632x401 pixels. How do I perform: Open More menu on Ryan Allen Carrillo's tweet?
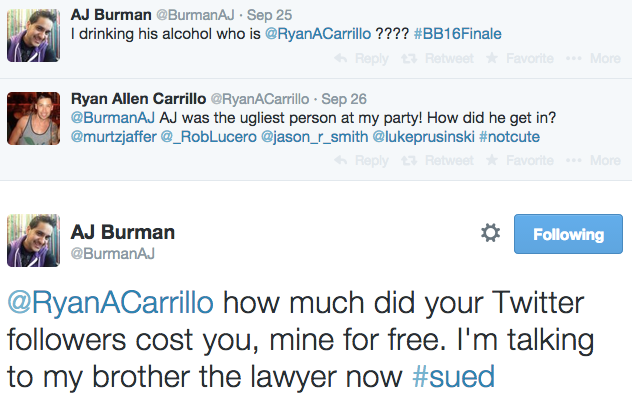(x=593, y=160)
